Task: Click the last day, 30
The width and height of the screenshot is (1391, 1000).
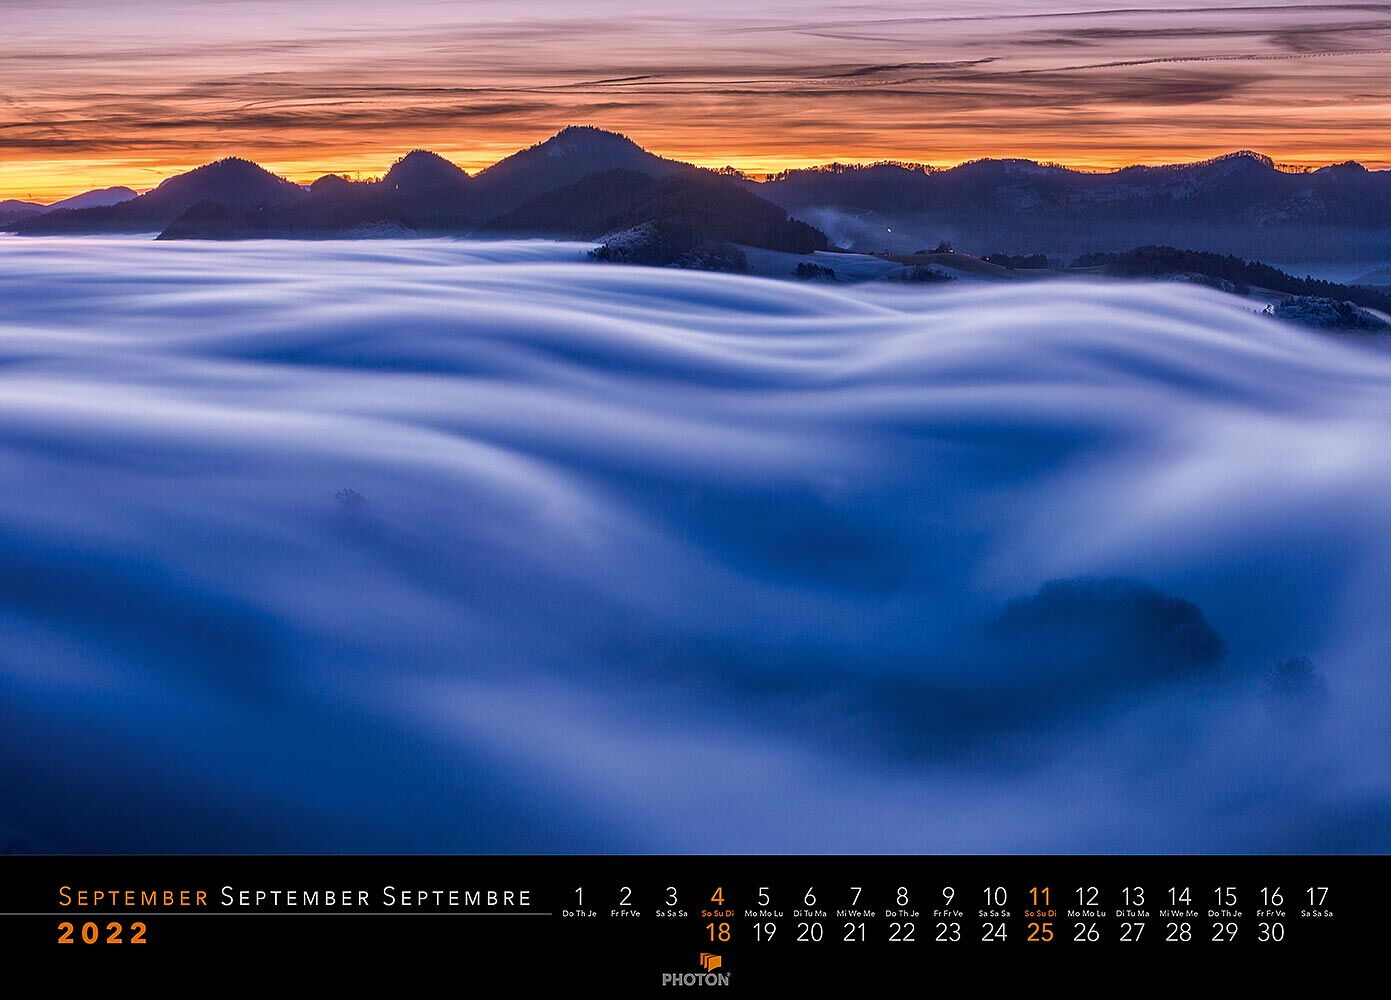Action: (1270, 933)
